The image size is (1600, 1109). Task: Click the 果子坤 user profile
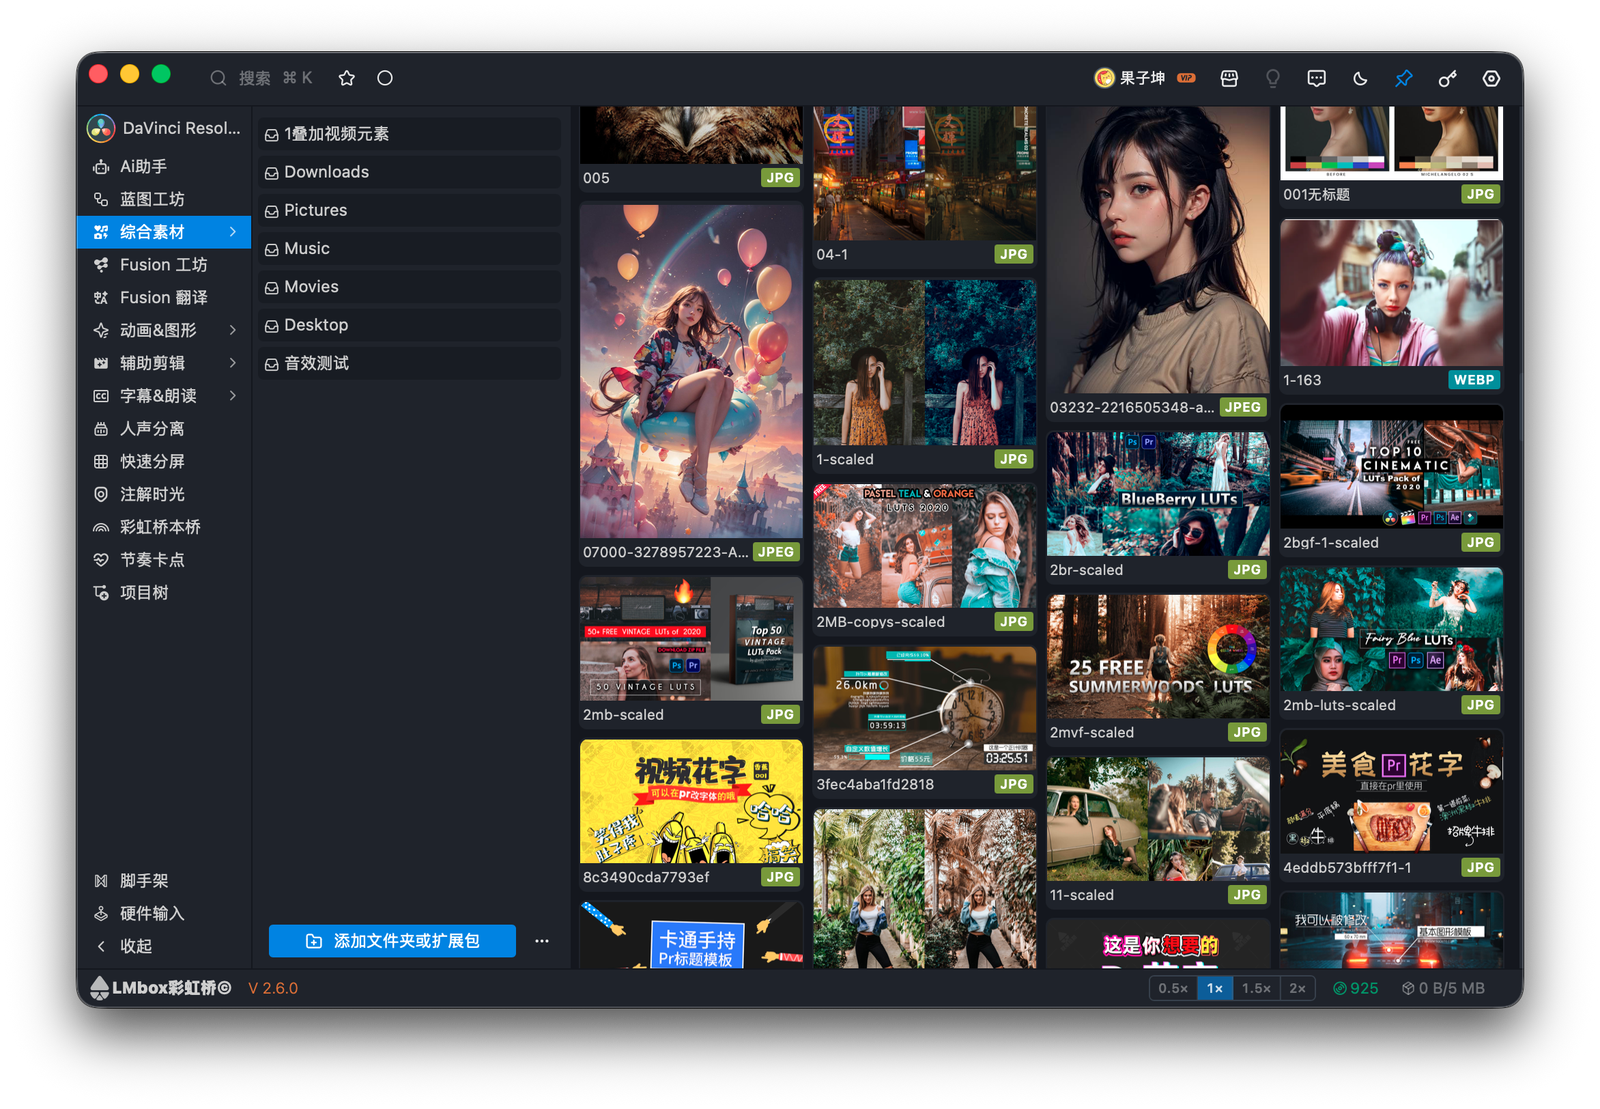1144,78
